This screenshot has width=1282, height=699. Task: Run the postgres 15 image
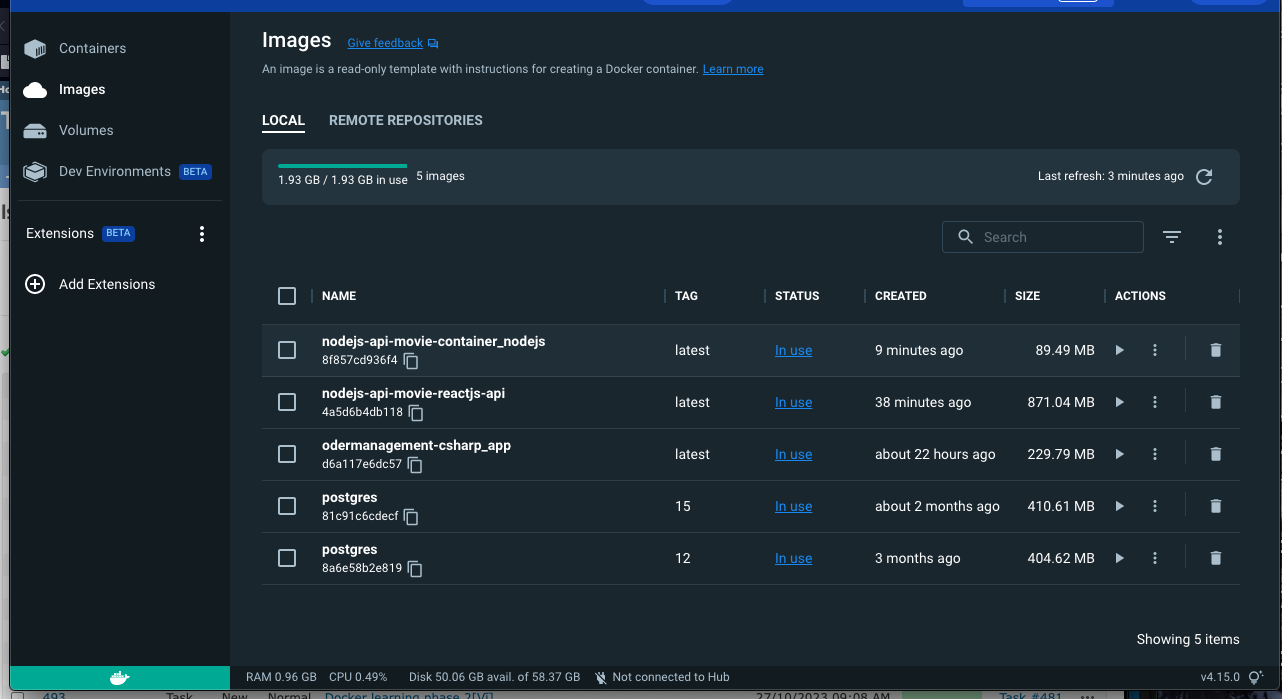1119,506
